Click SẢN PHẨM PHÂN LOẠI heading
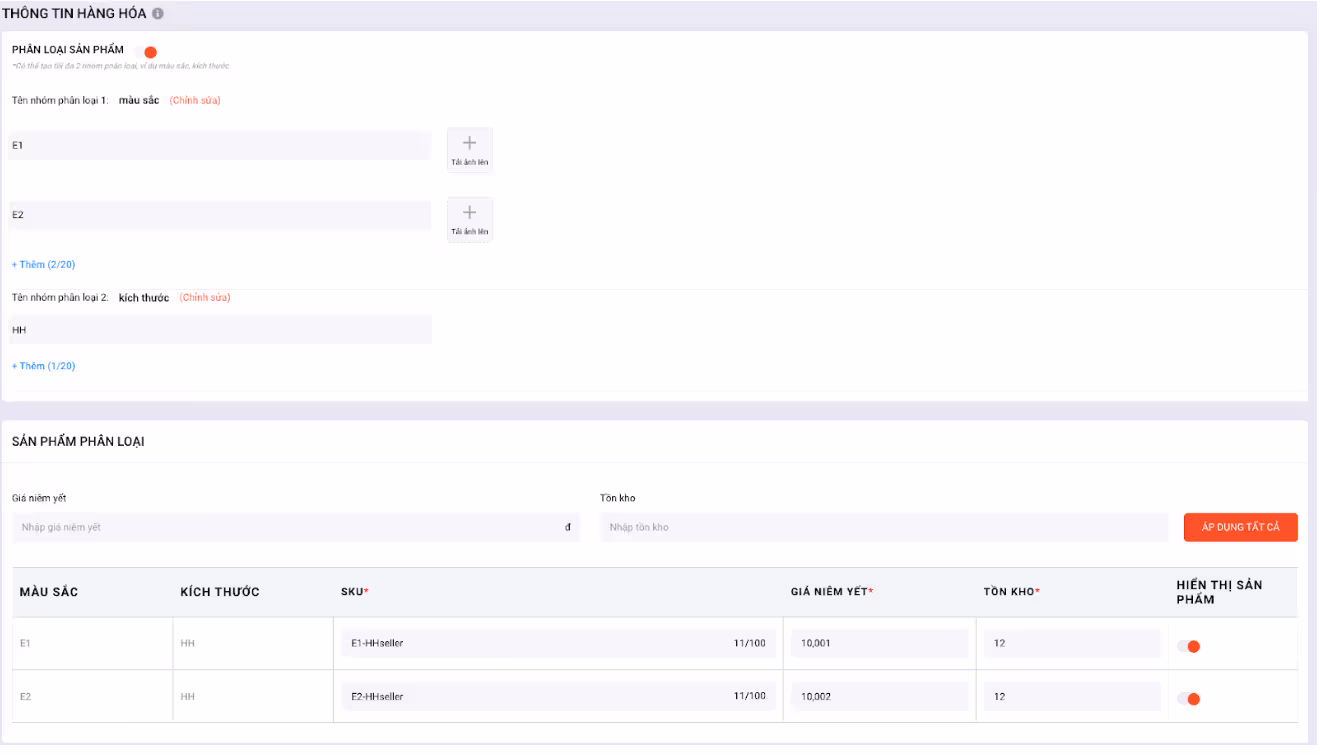This screenshot has width=1320, height=755. pos(78,441)
